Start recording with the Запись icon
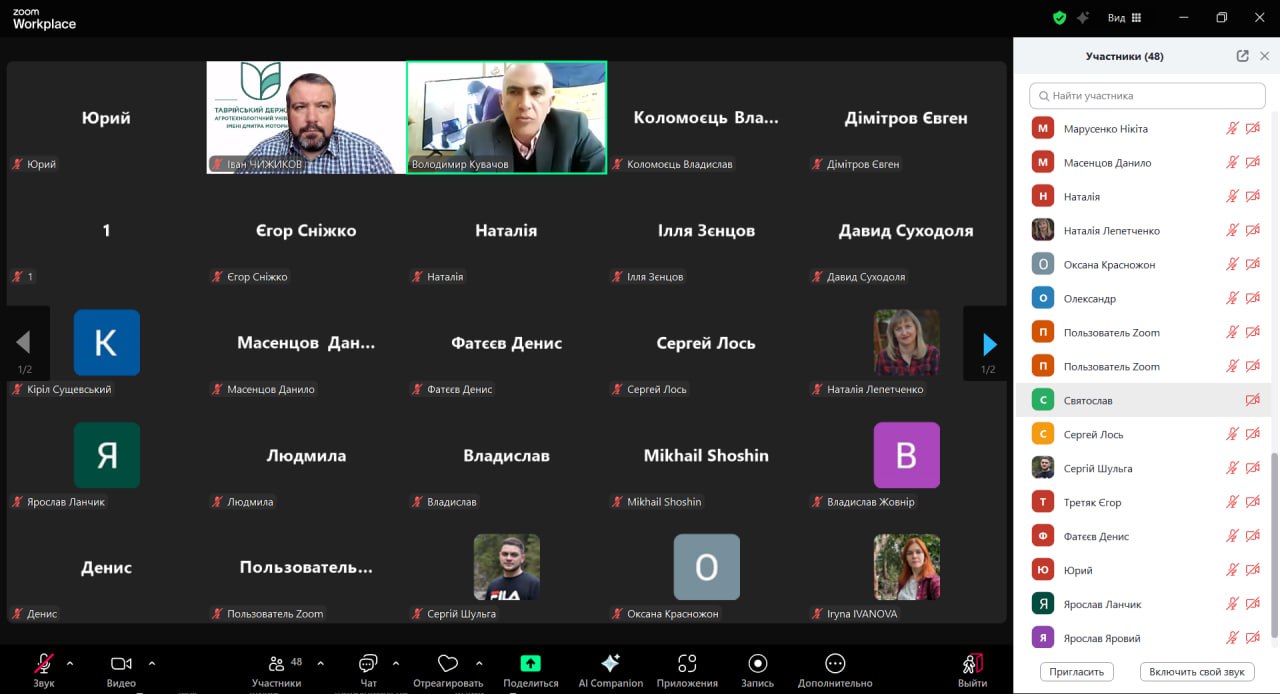The image size is (1280, 694). (x=758, y=663)
